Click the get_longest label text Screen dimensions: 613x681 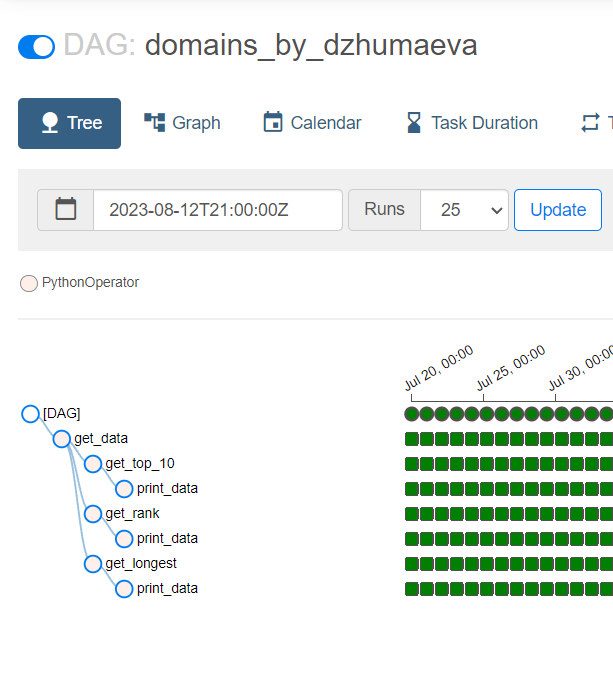tap(141, 563)
